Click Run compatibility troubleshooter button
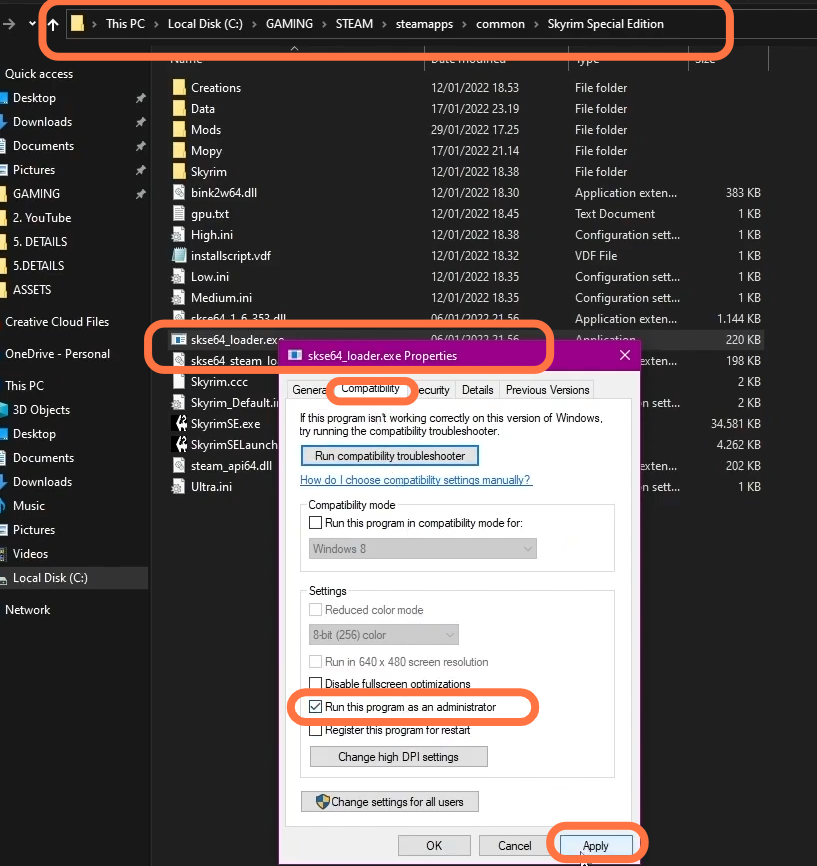The height and width of the screenshot is (866, 817). (x=389, y=456)
